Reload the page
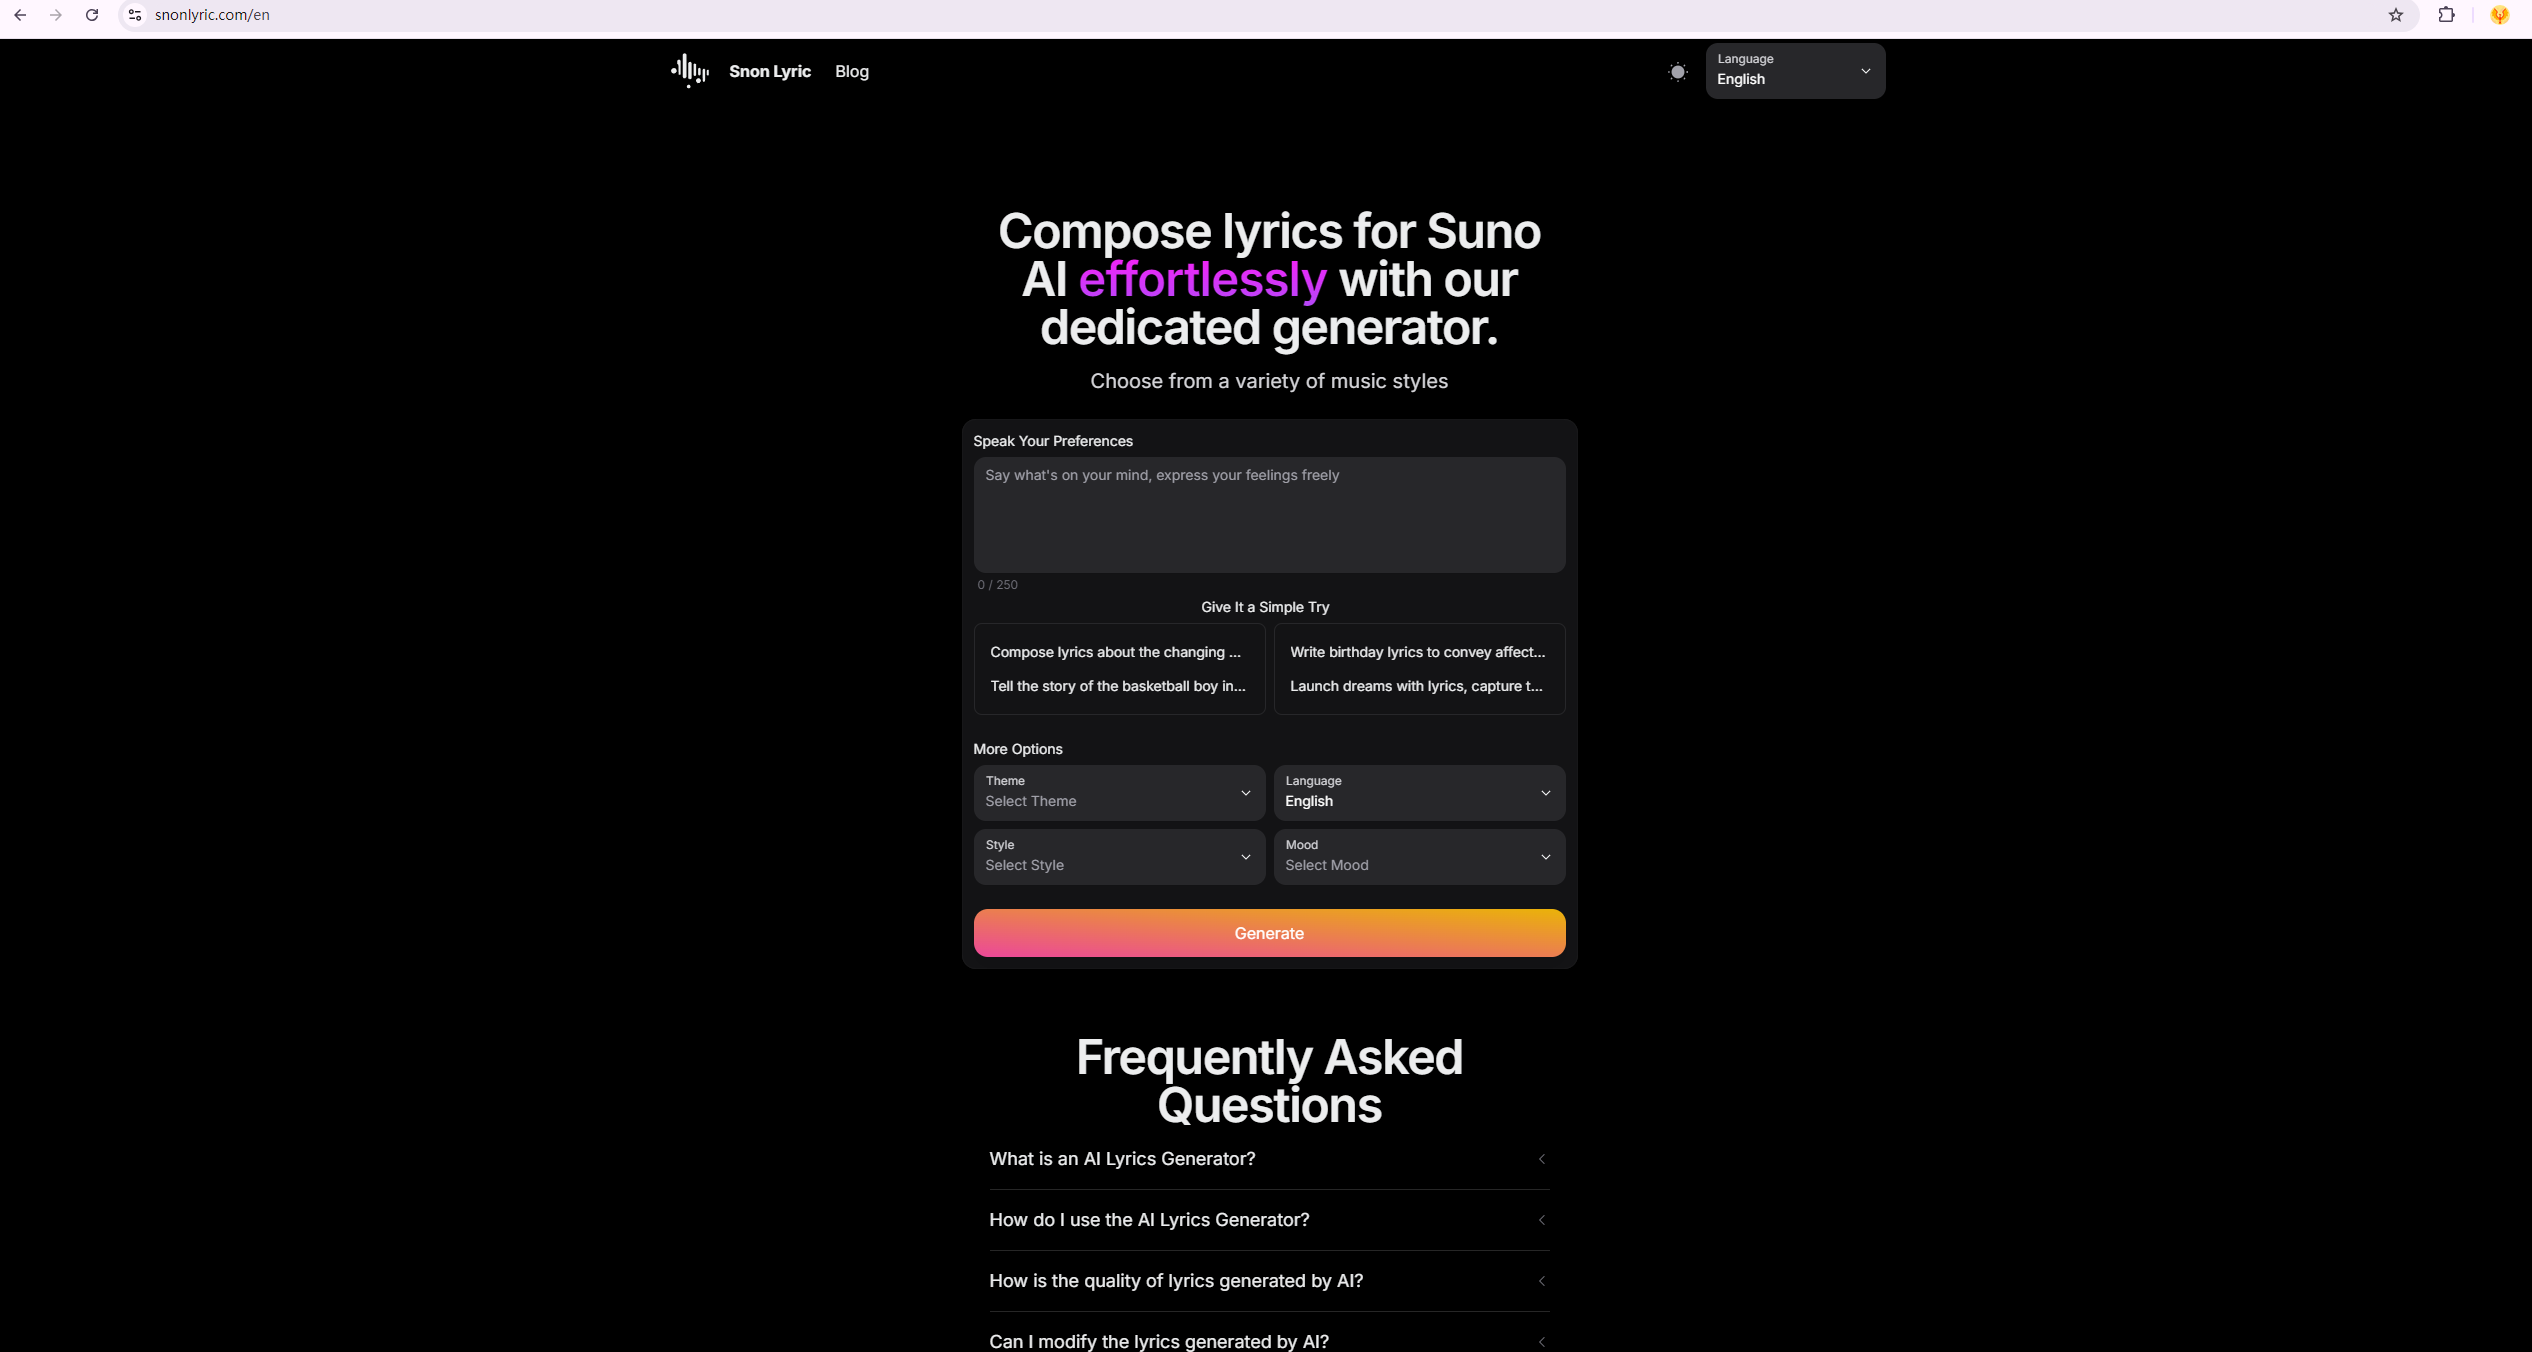This screenshot has height=1352, width=2532. click(92, 15)
